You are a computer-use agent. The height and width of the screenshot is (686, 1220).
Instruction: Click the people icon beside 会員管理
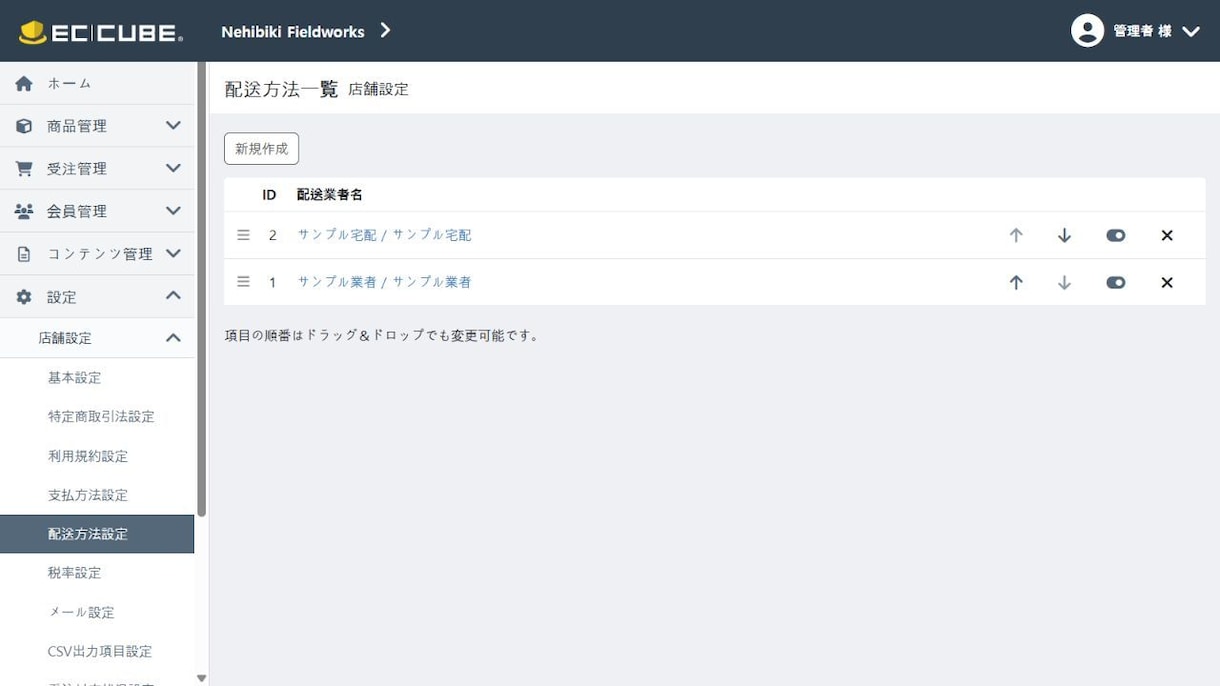[x=24, y=211]
